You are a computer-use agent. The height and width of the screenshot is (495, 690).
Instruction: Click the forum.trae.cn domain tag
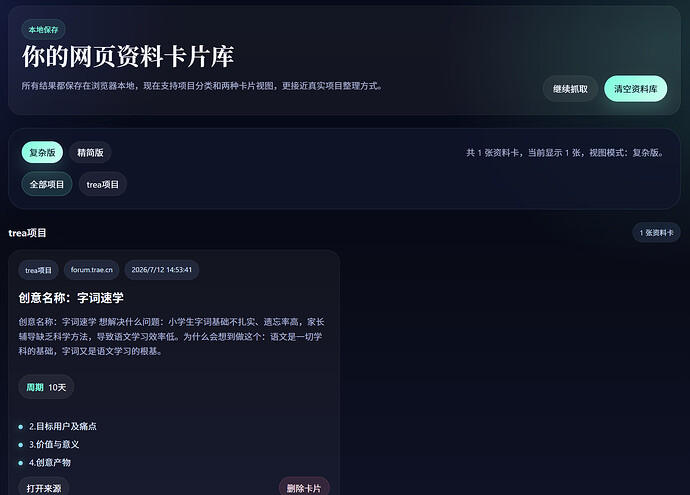(x=92, y=270)
